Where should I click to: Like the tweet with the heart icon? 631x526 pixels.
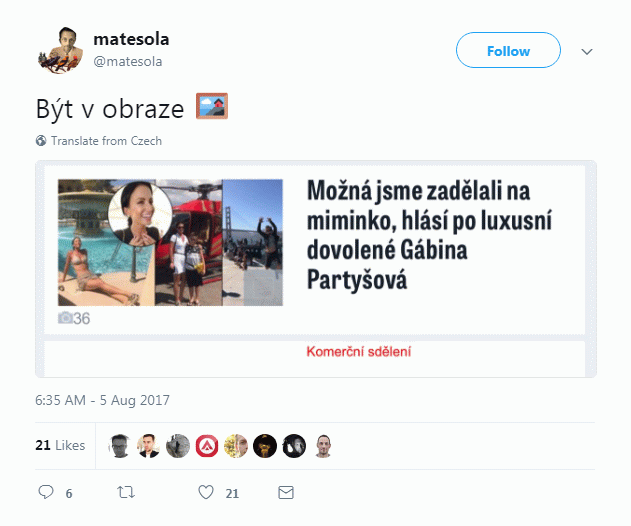pyautogui.click(x=206, y=492)
